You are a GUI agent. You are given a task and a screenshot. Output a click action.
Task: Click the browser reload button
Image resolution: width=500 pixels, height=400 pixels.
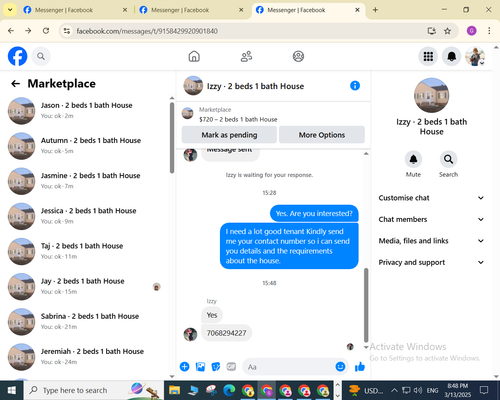coord(46,31)
